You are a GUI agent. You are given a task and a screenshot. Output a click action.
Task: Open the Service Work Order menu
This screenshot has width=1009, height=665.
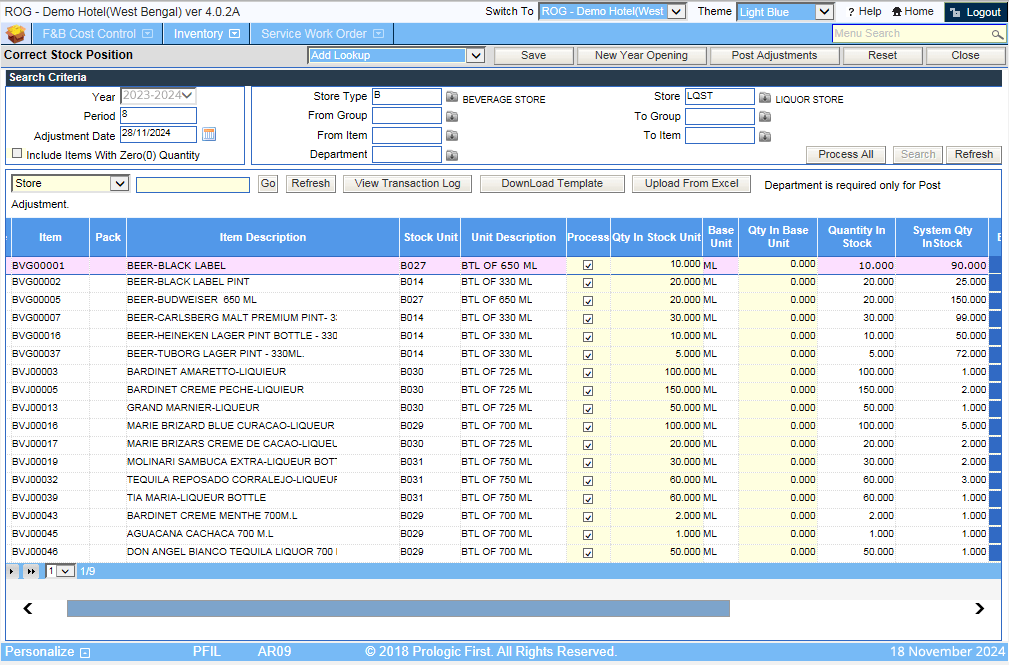(322, 33)
